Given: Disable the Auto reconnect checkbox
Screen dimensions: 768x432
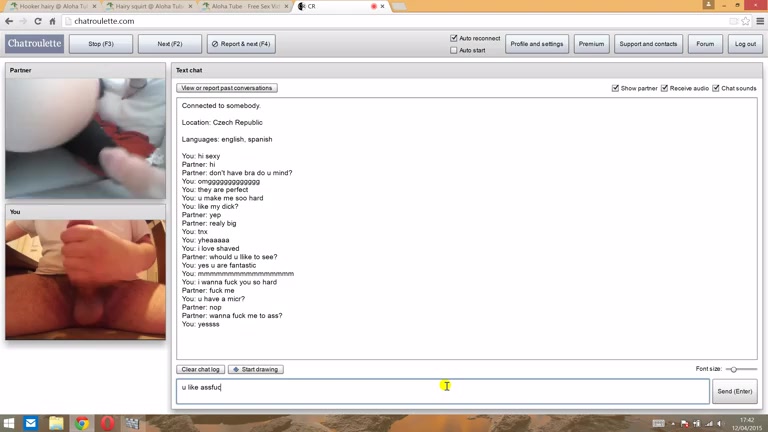Looking at the screenshot, I should 454,39.
